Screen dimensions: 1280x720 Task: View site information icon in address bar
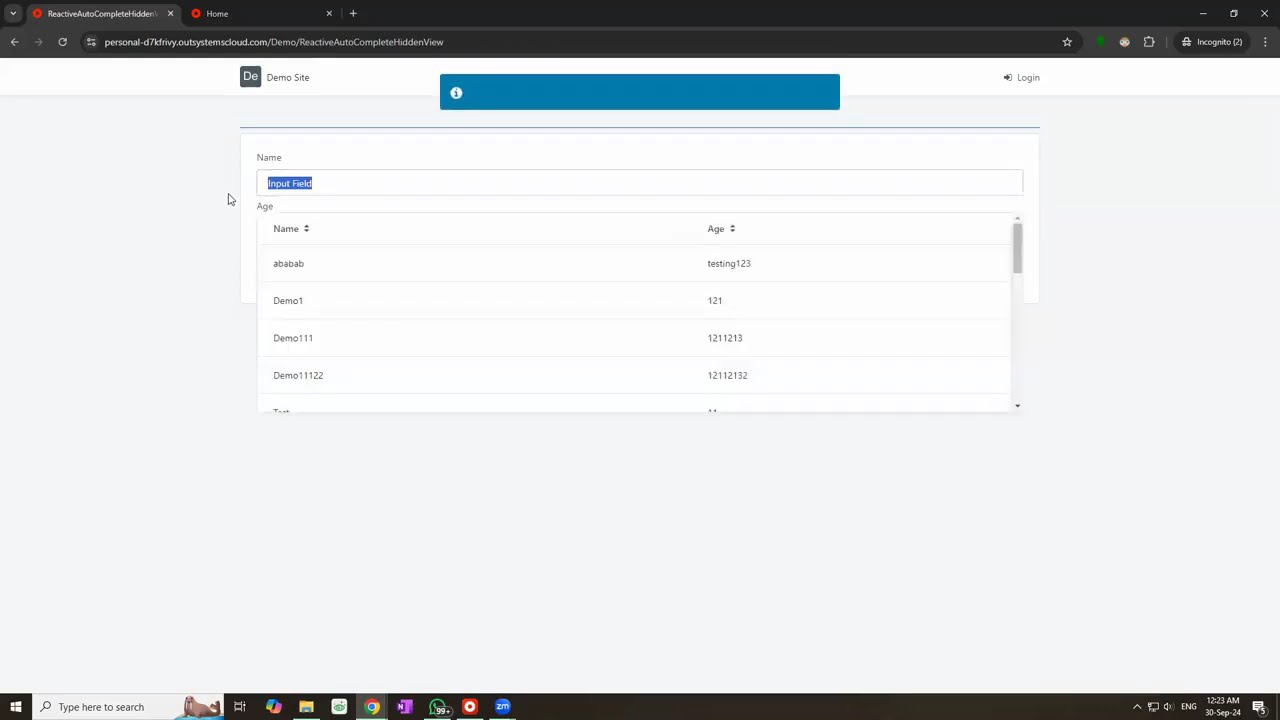91,42
